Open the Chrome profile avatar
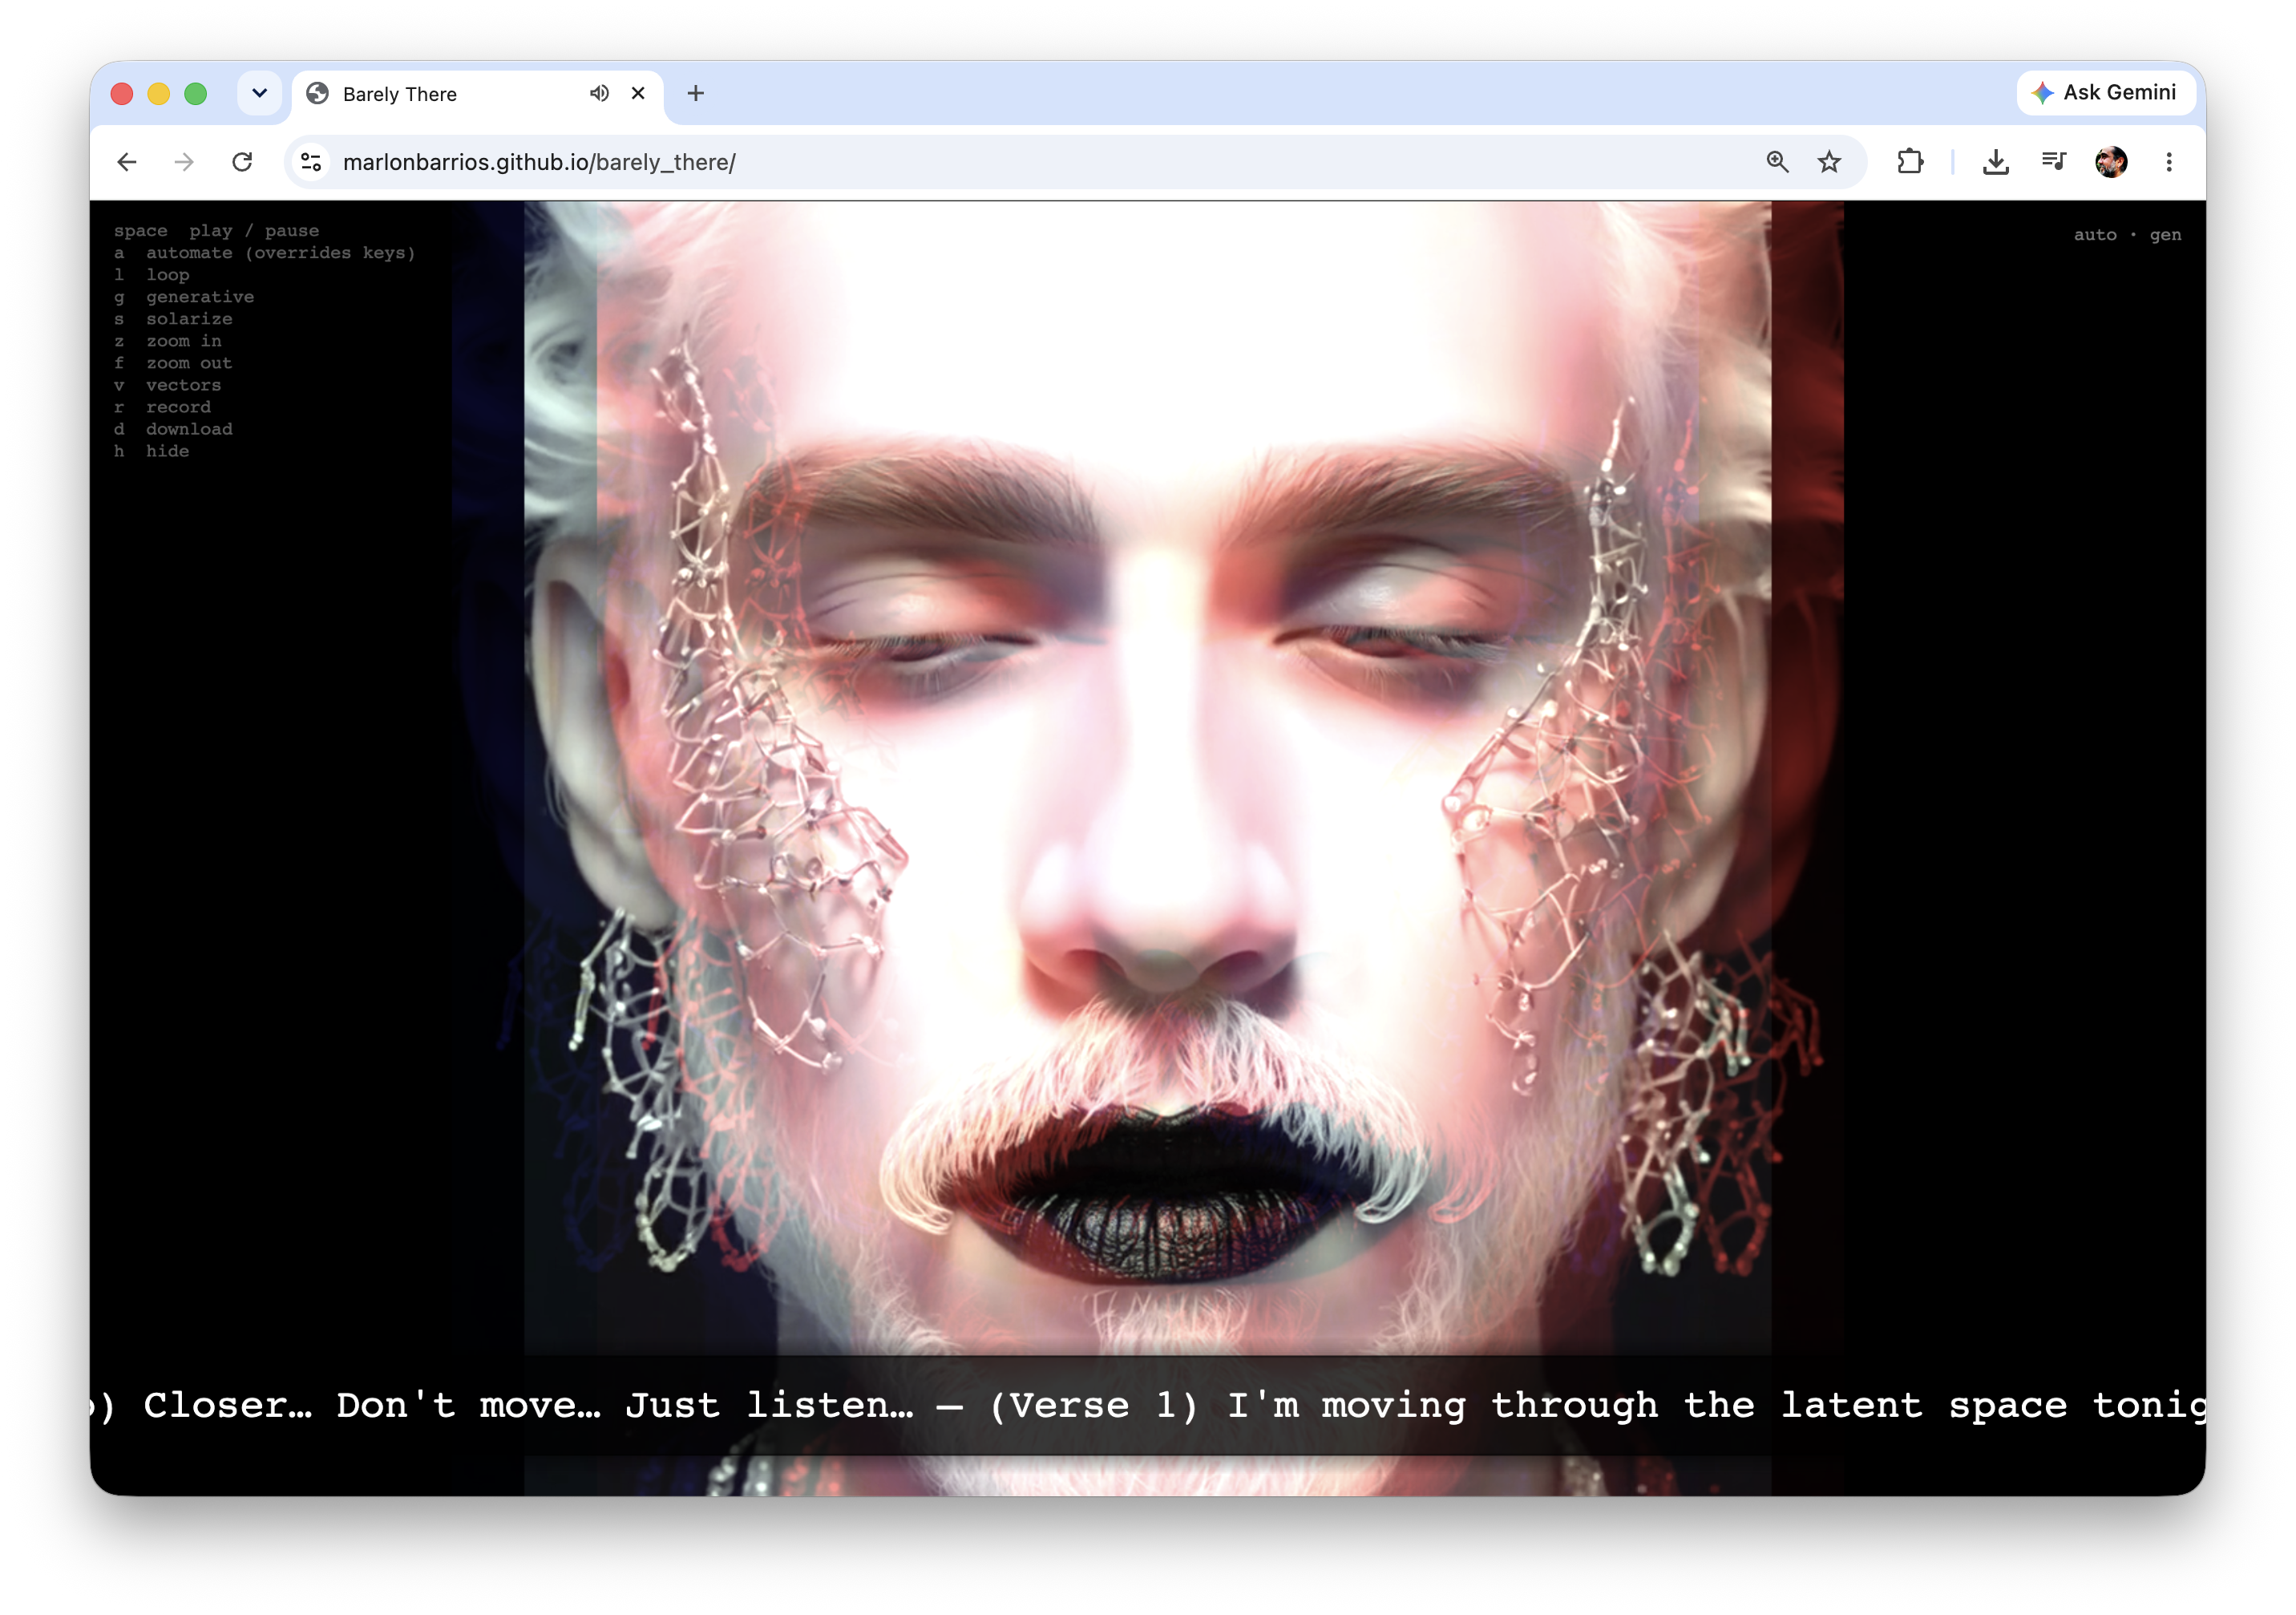 pos(2111,162)
